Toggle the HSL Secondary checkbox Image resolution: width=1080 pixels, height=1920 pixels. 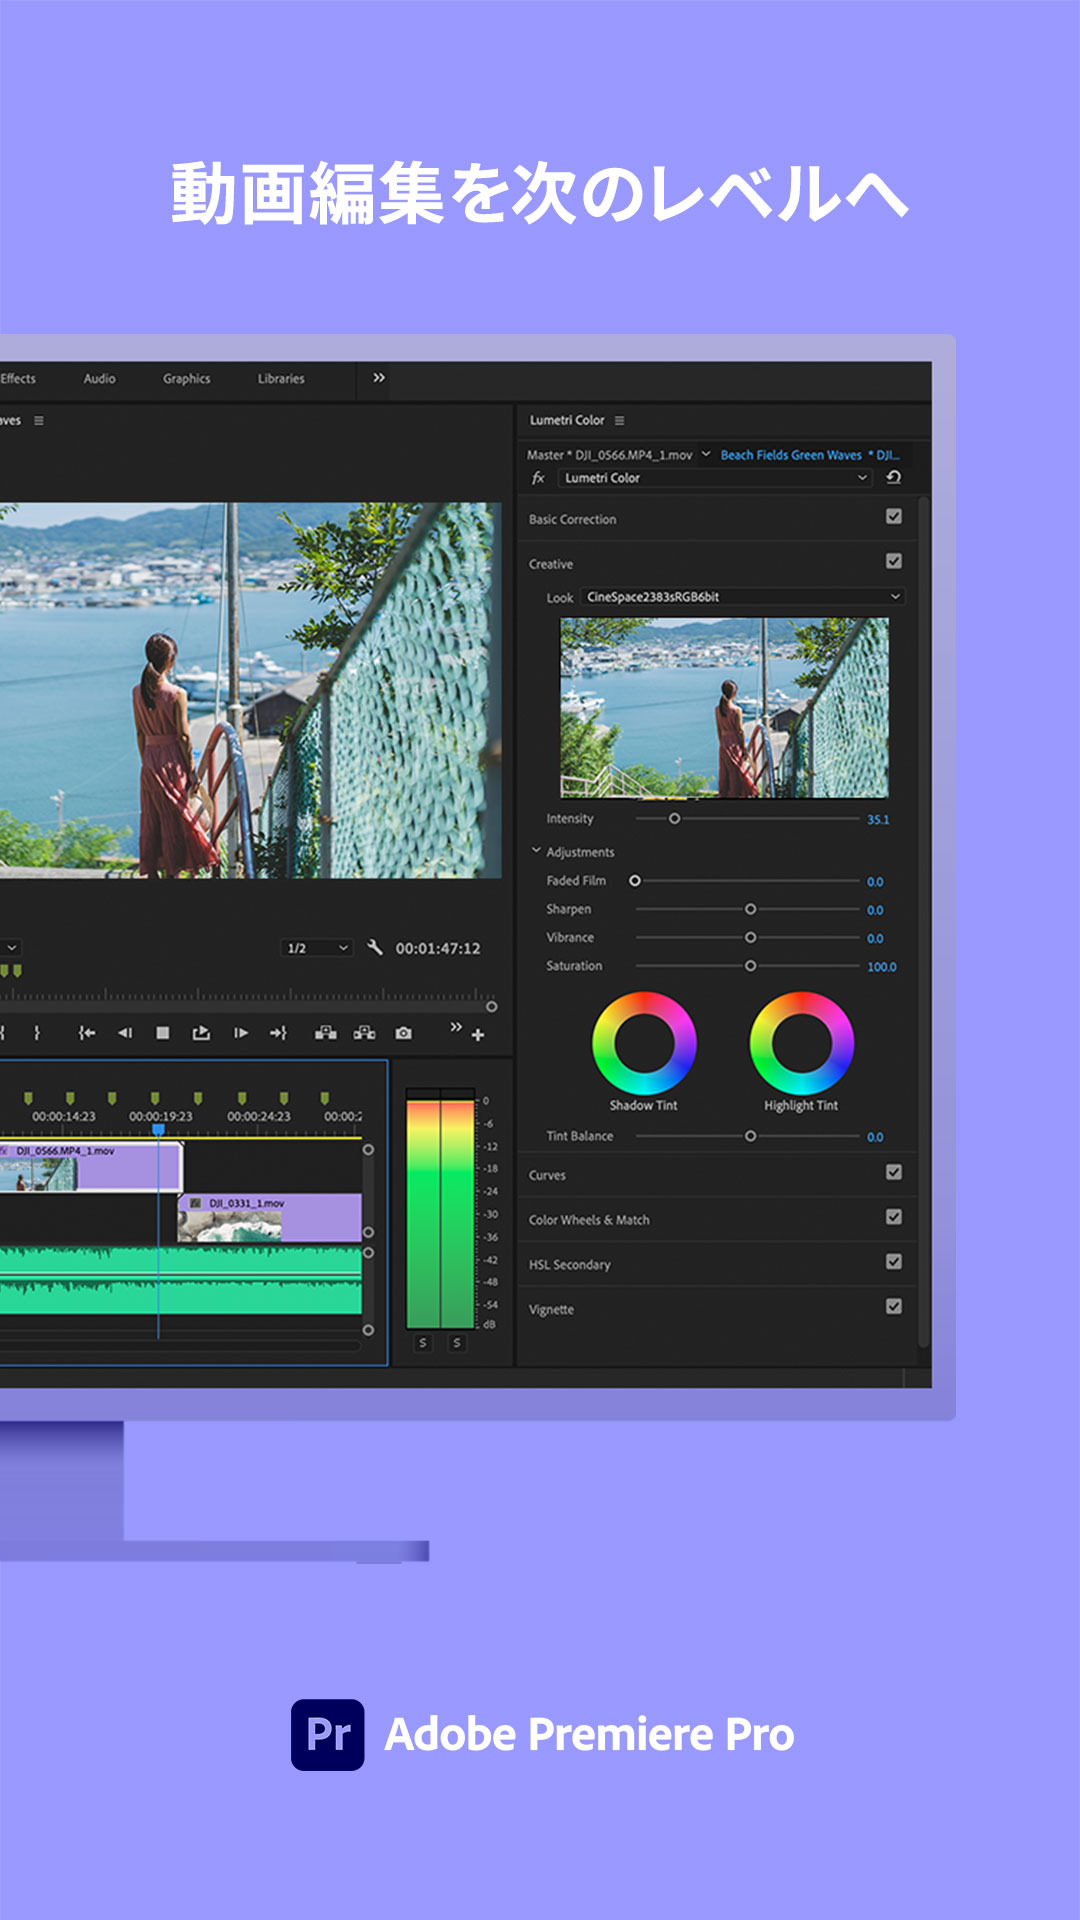coord(894,1262)
